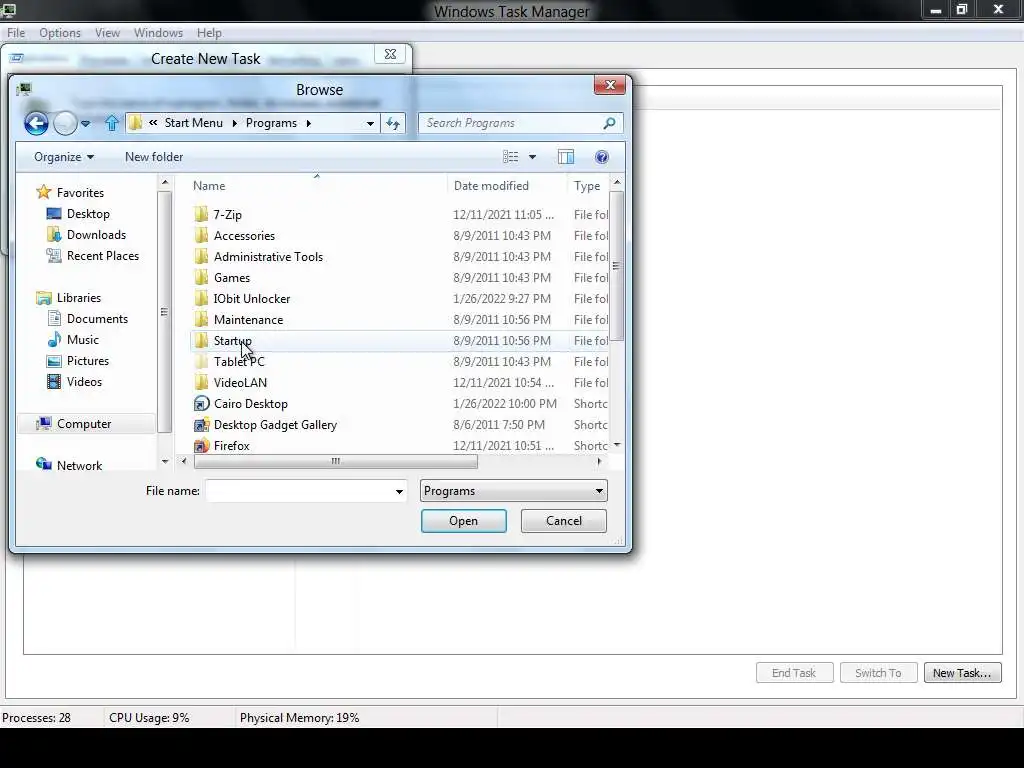The image size is (1024, 768).
Task: Open the Videos library
Action: pyautogui.click(x=74, y=381)
